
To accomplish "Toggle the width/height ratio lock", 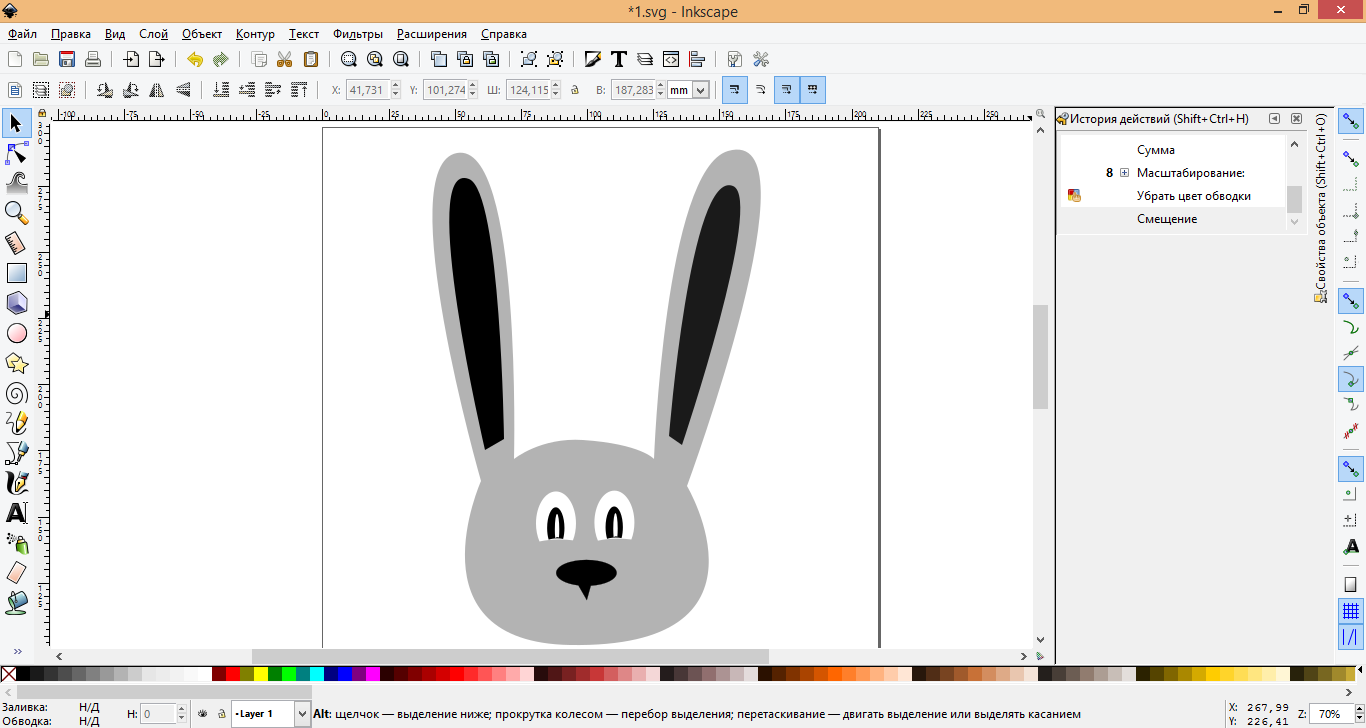I will tap(575, 90).
